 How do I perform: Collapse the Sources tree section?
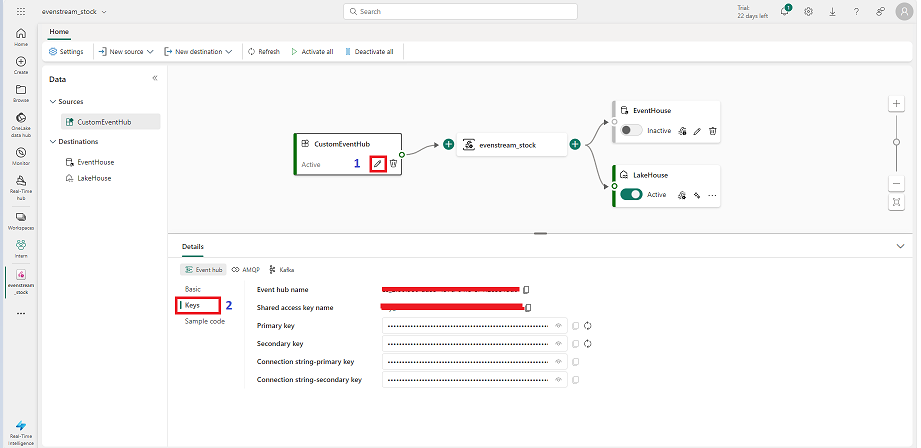click(x=53, y=102)
